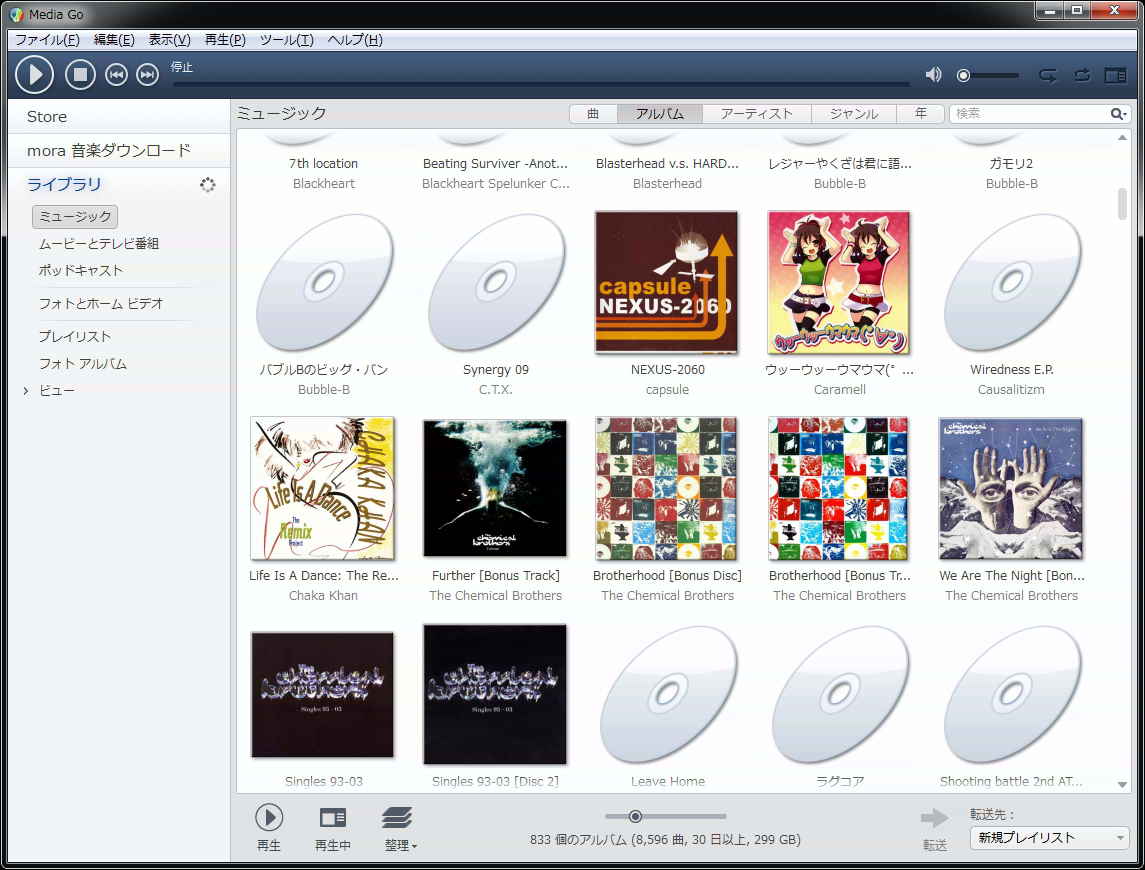Open the ヘルプ menu
This screenshot has height=870, width=1145.
pos(355,39)
